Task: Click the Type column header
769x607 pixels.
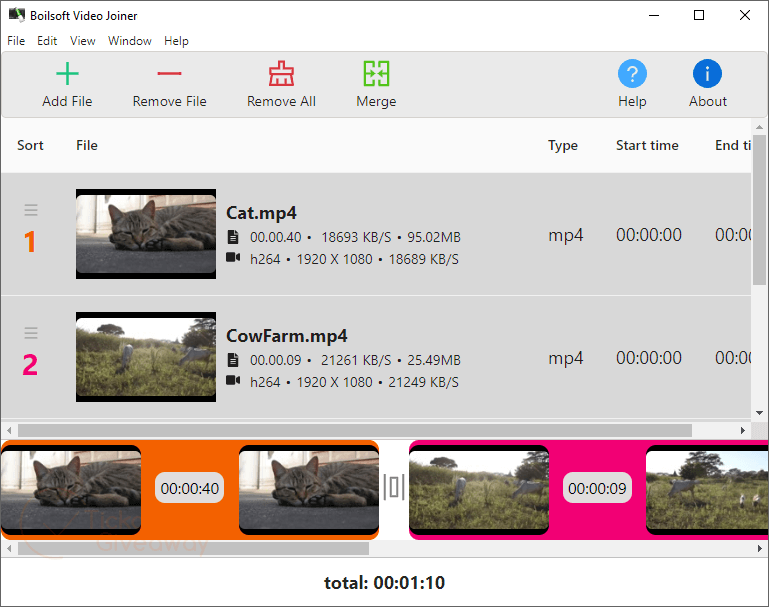Action: (563, 146)
